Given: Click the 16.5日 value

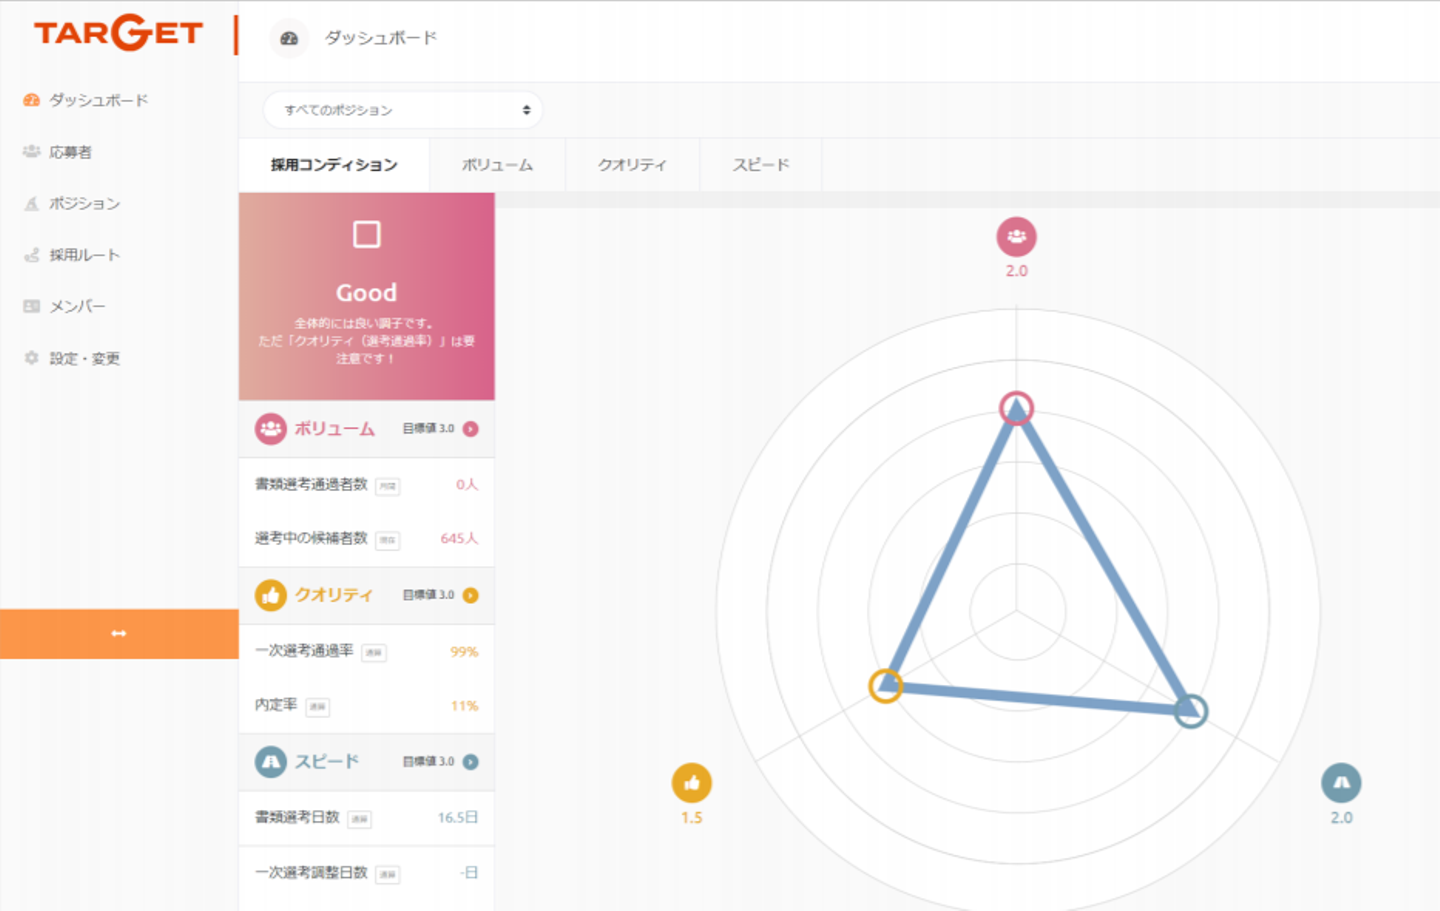Looking at the screenshot, I should point(457,818).
